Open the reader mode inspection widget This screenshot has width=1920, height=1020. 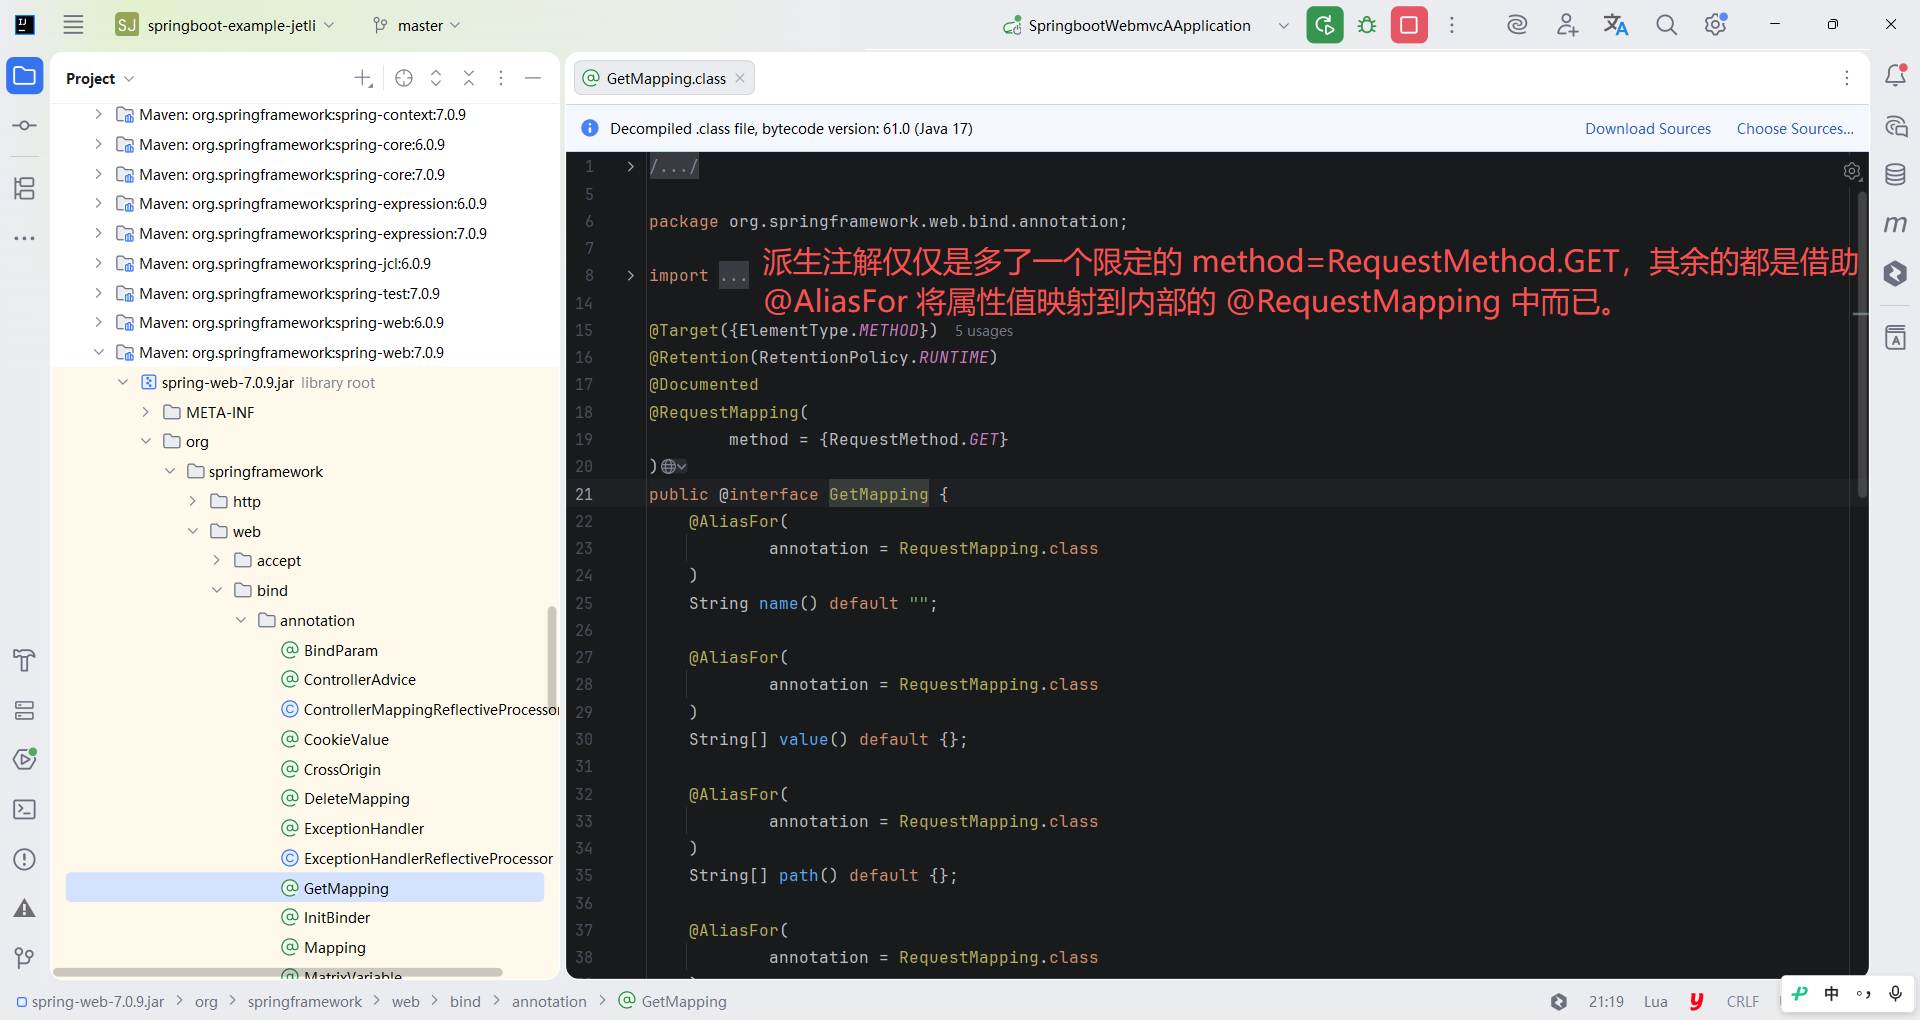click(1852, 171)
